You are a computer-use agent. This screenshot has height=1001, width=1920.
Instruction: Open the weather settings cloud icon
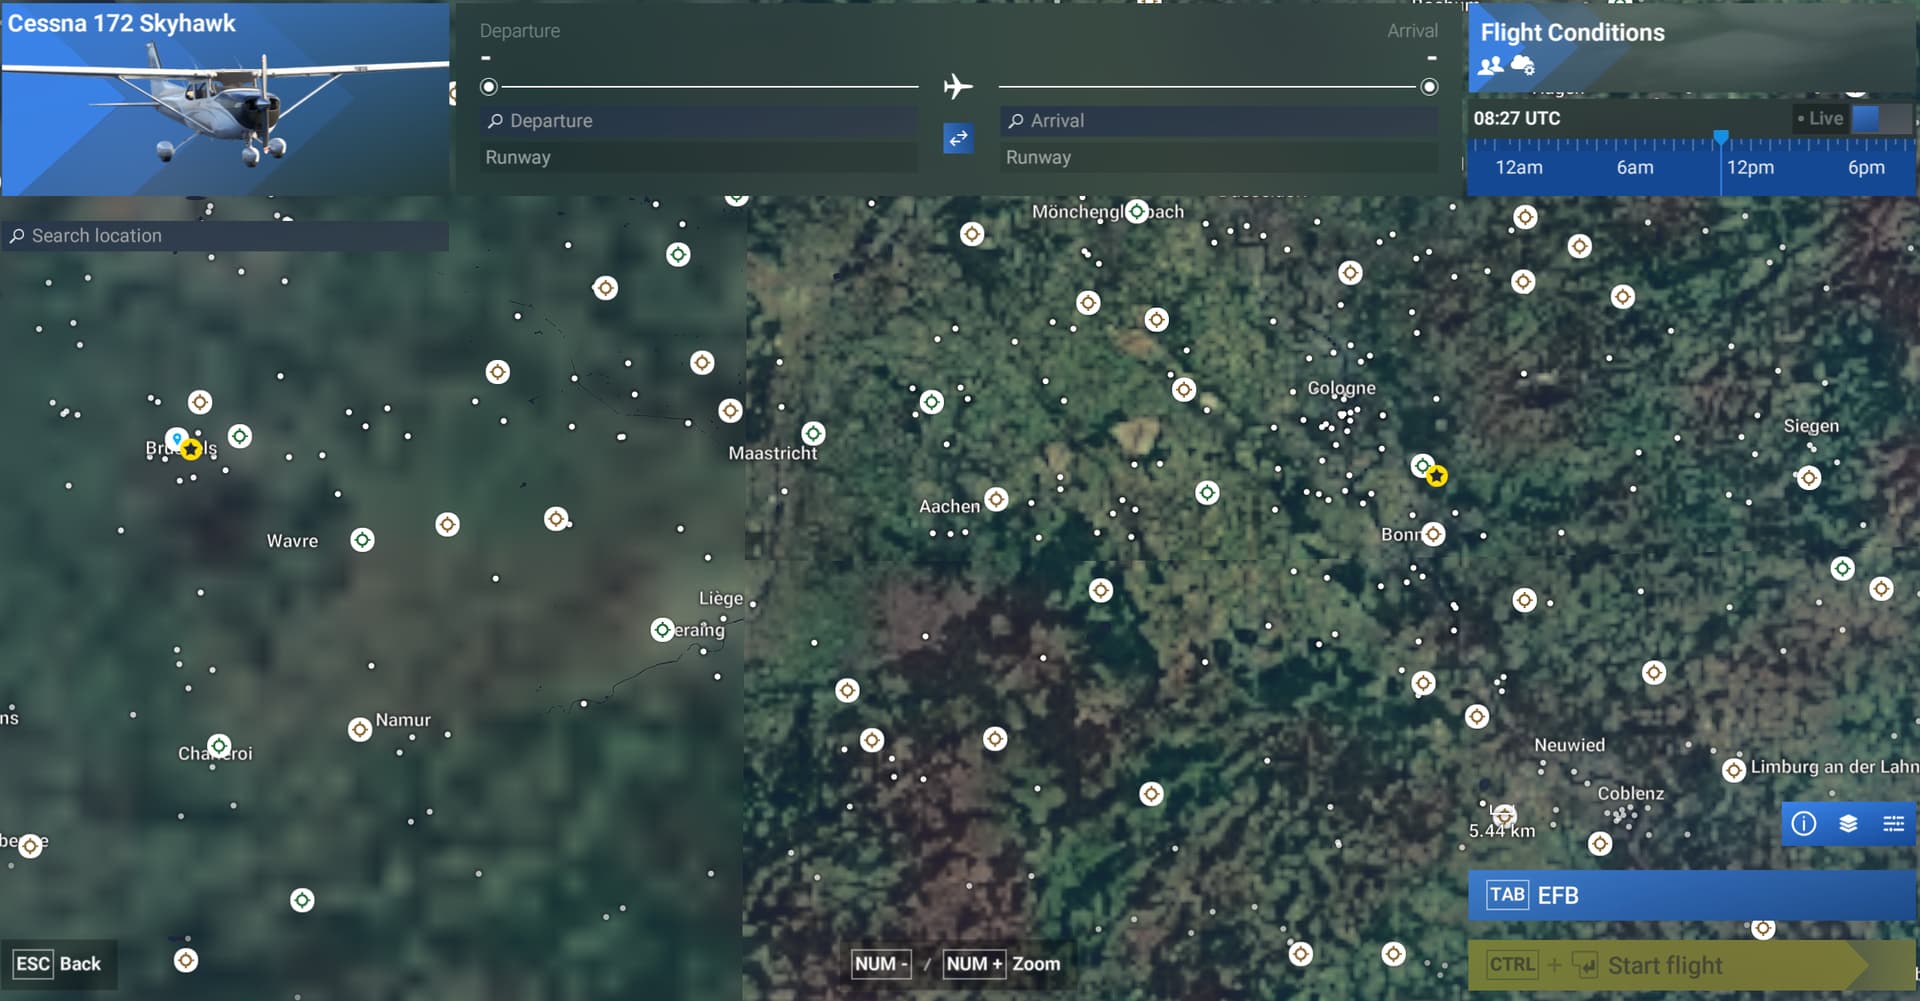[x=1522, y=64]
